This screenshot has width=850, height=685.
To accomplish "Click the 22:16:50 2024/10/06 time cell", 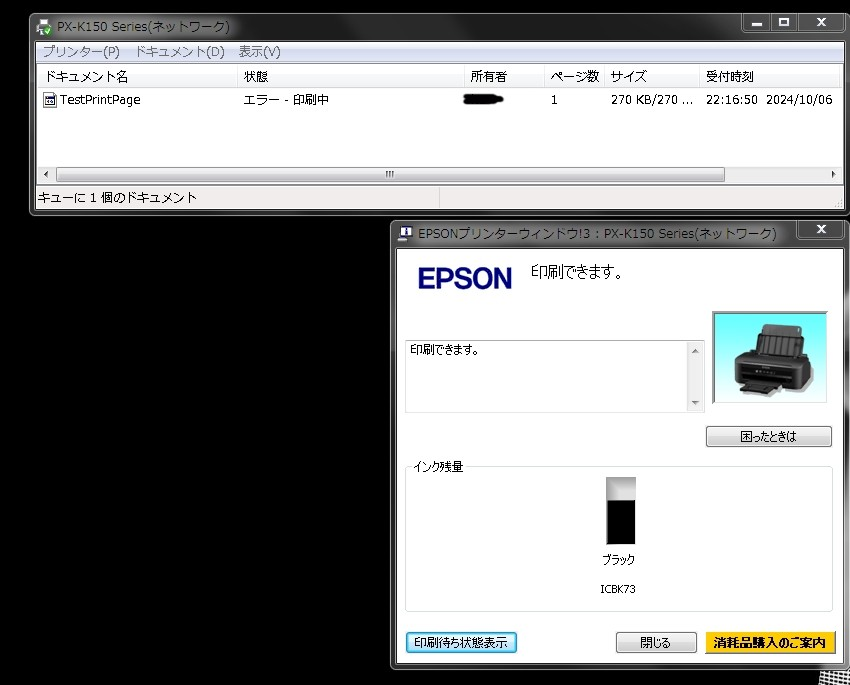I will pyautogui.click(x=769, y=100).
